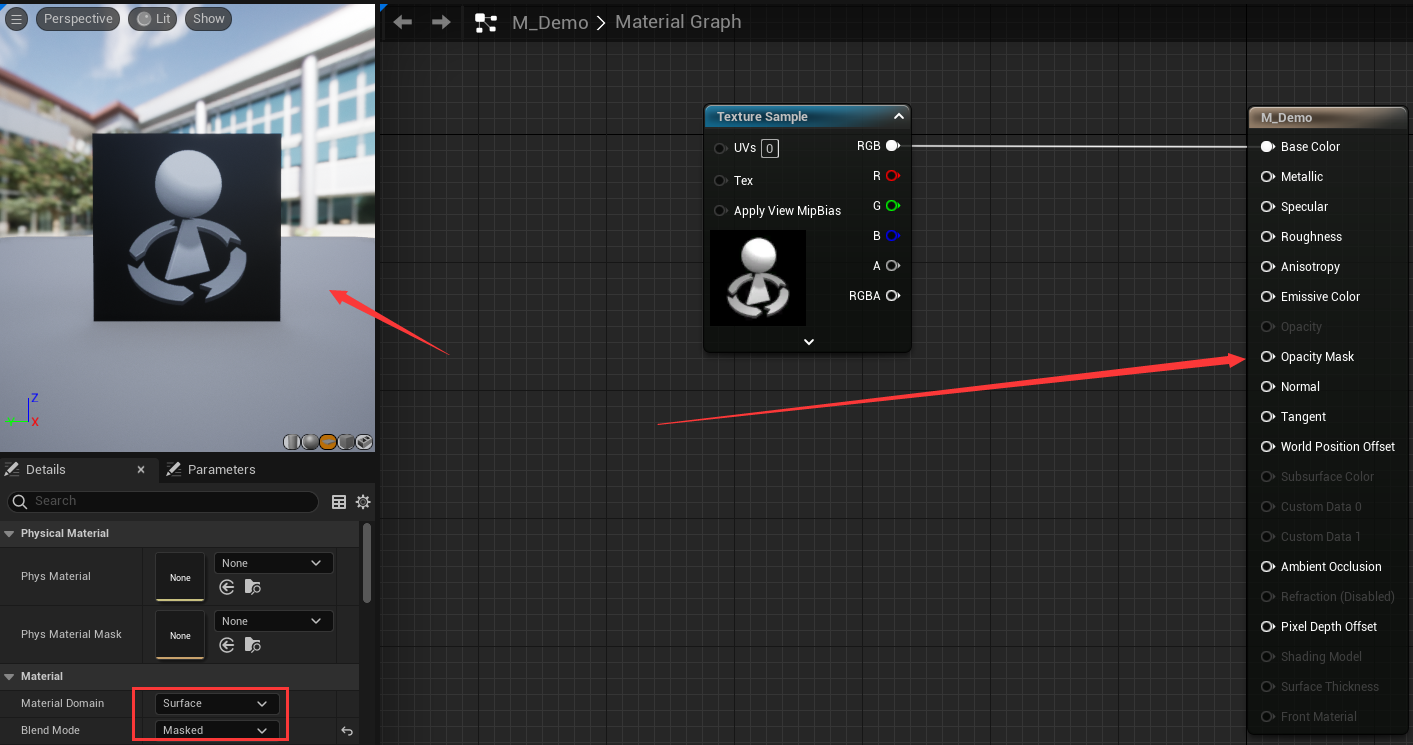The width and height of the screenshot is (1413, 745).
Task: Browse to Phys Material asset in Content Browser
Action: click(x=252, y=588)
